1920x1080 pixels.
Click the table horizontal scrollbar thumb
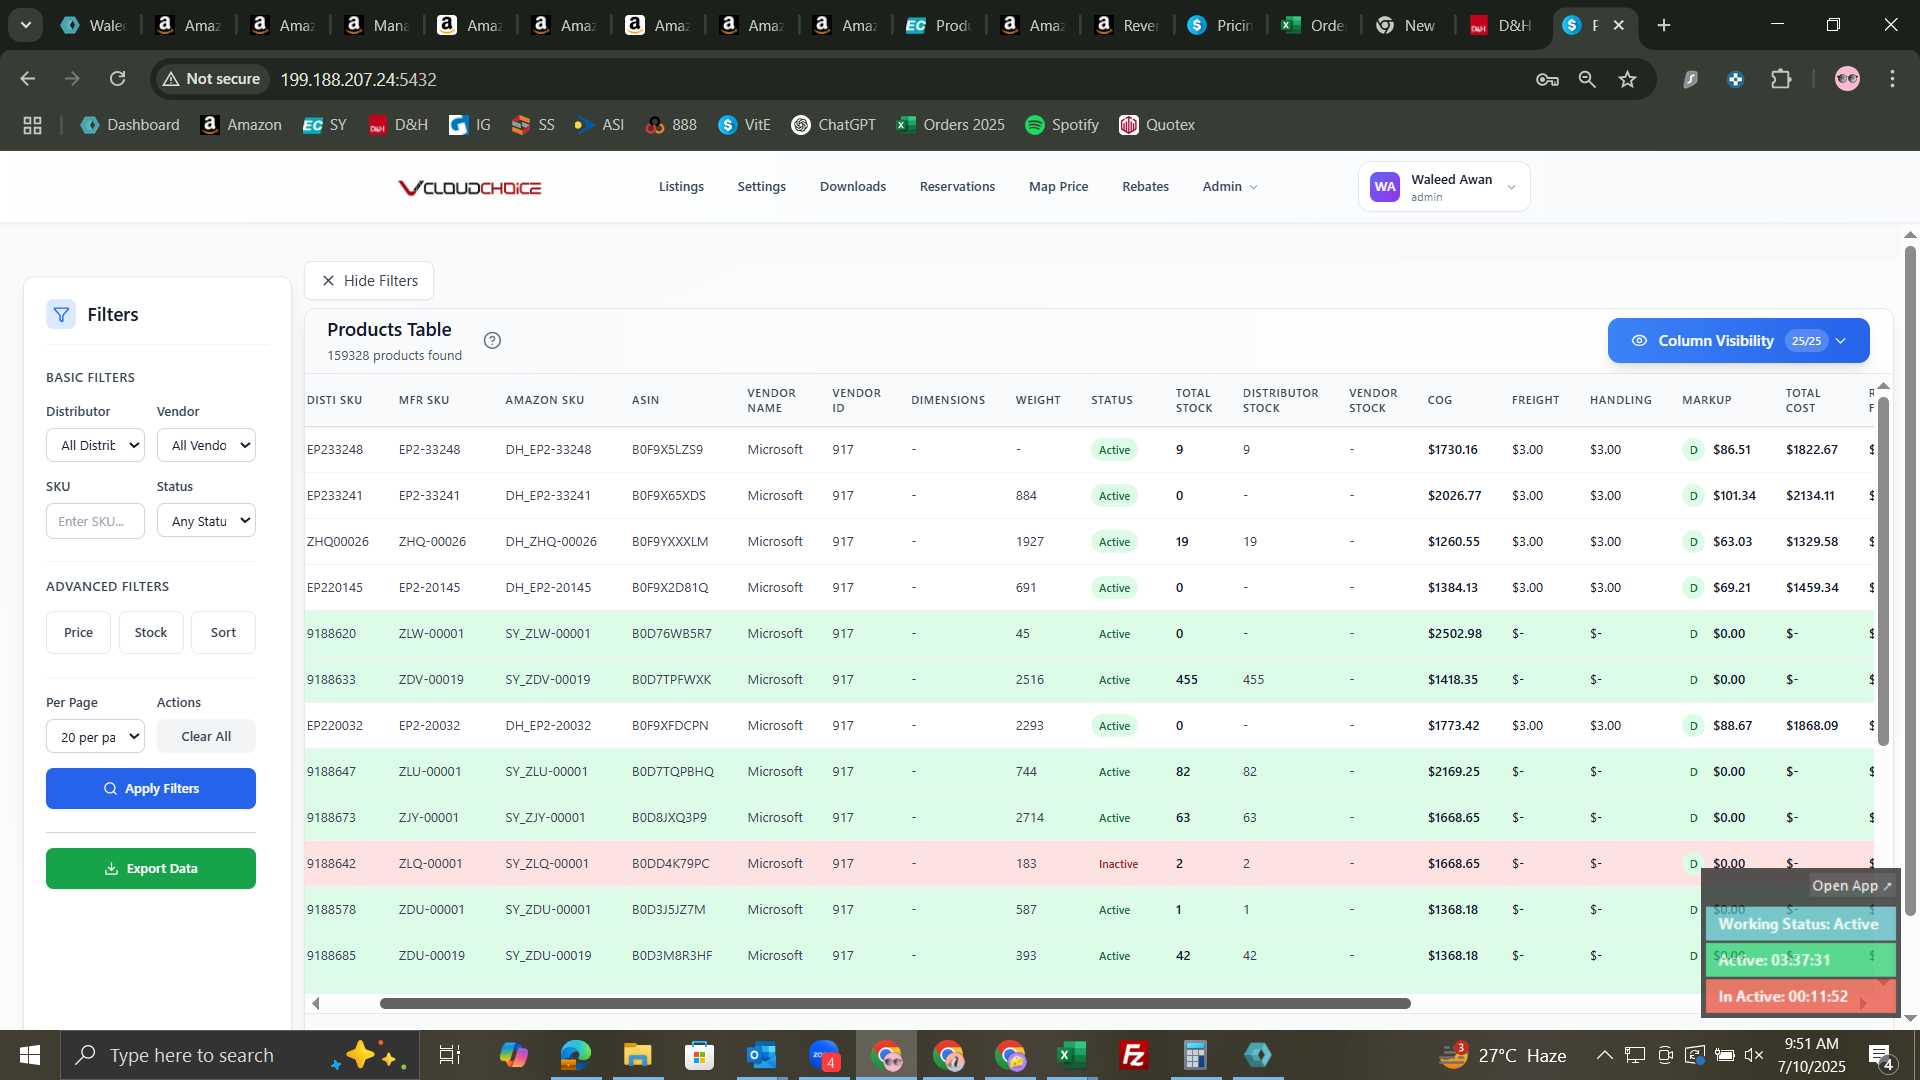point(895,1004)
